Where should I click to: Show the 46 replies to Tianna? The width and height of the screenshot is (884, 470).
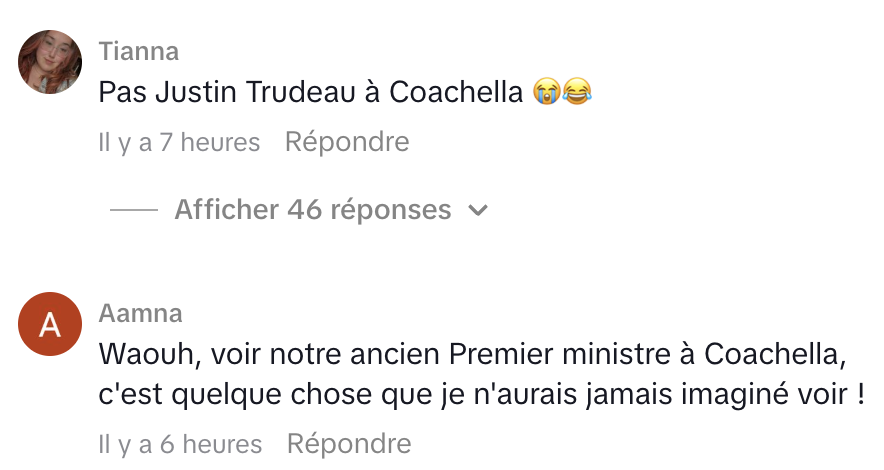pyautogui.click(x=312, y=210)
